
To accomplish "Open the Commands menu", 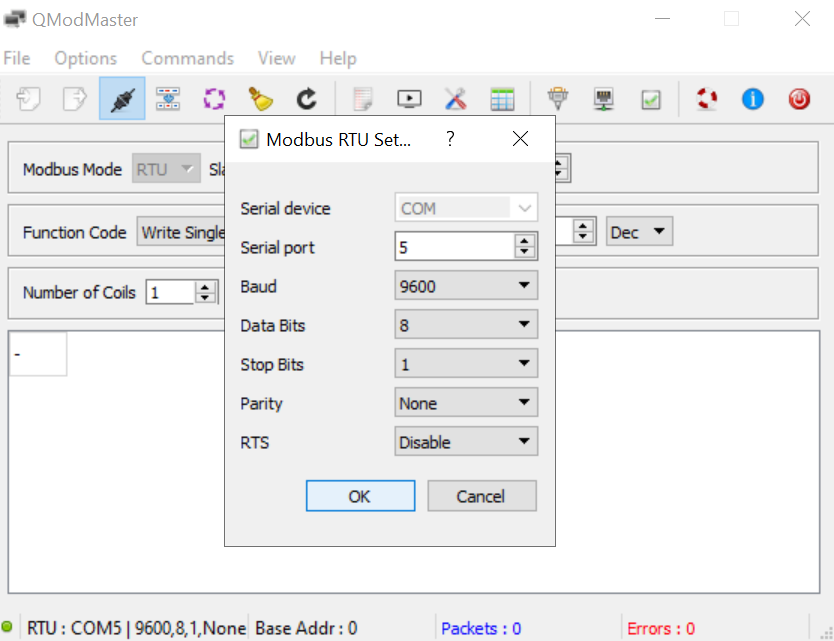I will (187, 58).
